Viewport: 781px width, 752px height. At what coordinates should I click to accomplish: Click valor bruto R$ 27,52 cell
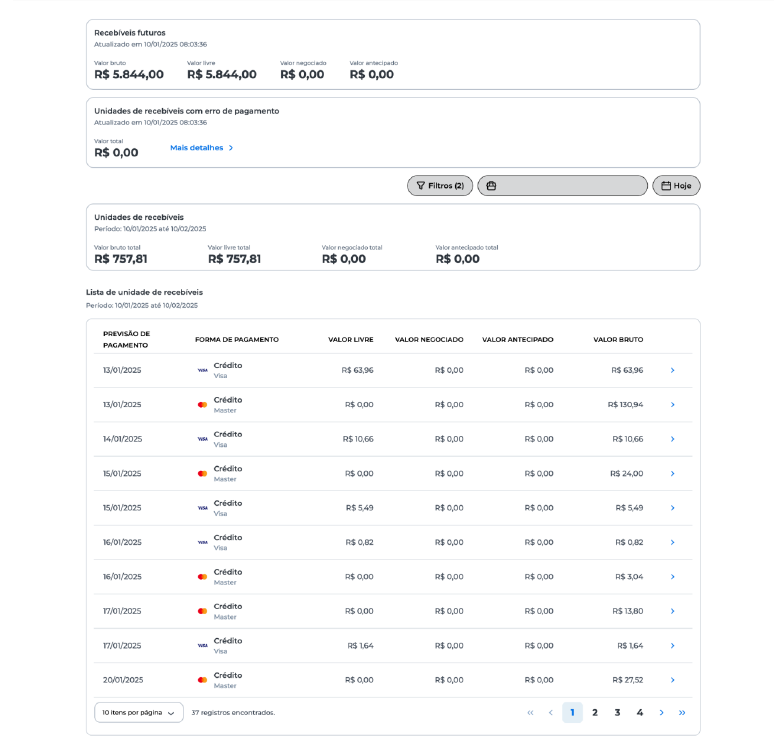(x=628, y=680)
